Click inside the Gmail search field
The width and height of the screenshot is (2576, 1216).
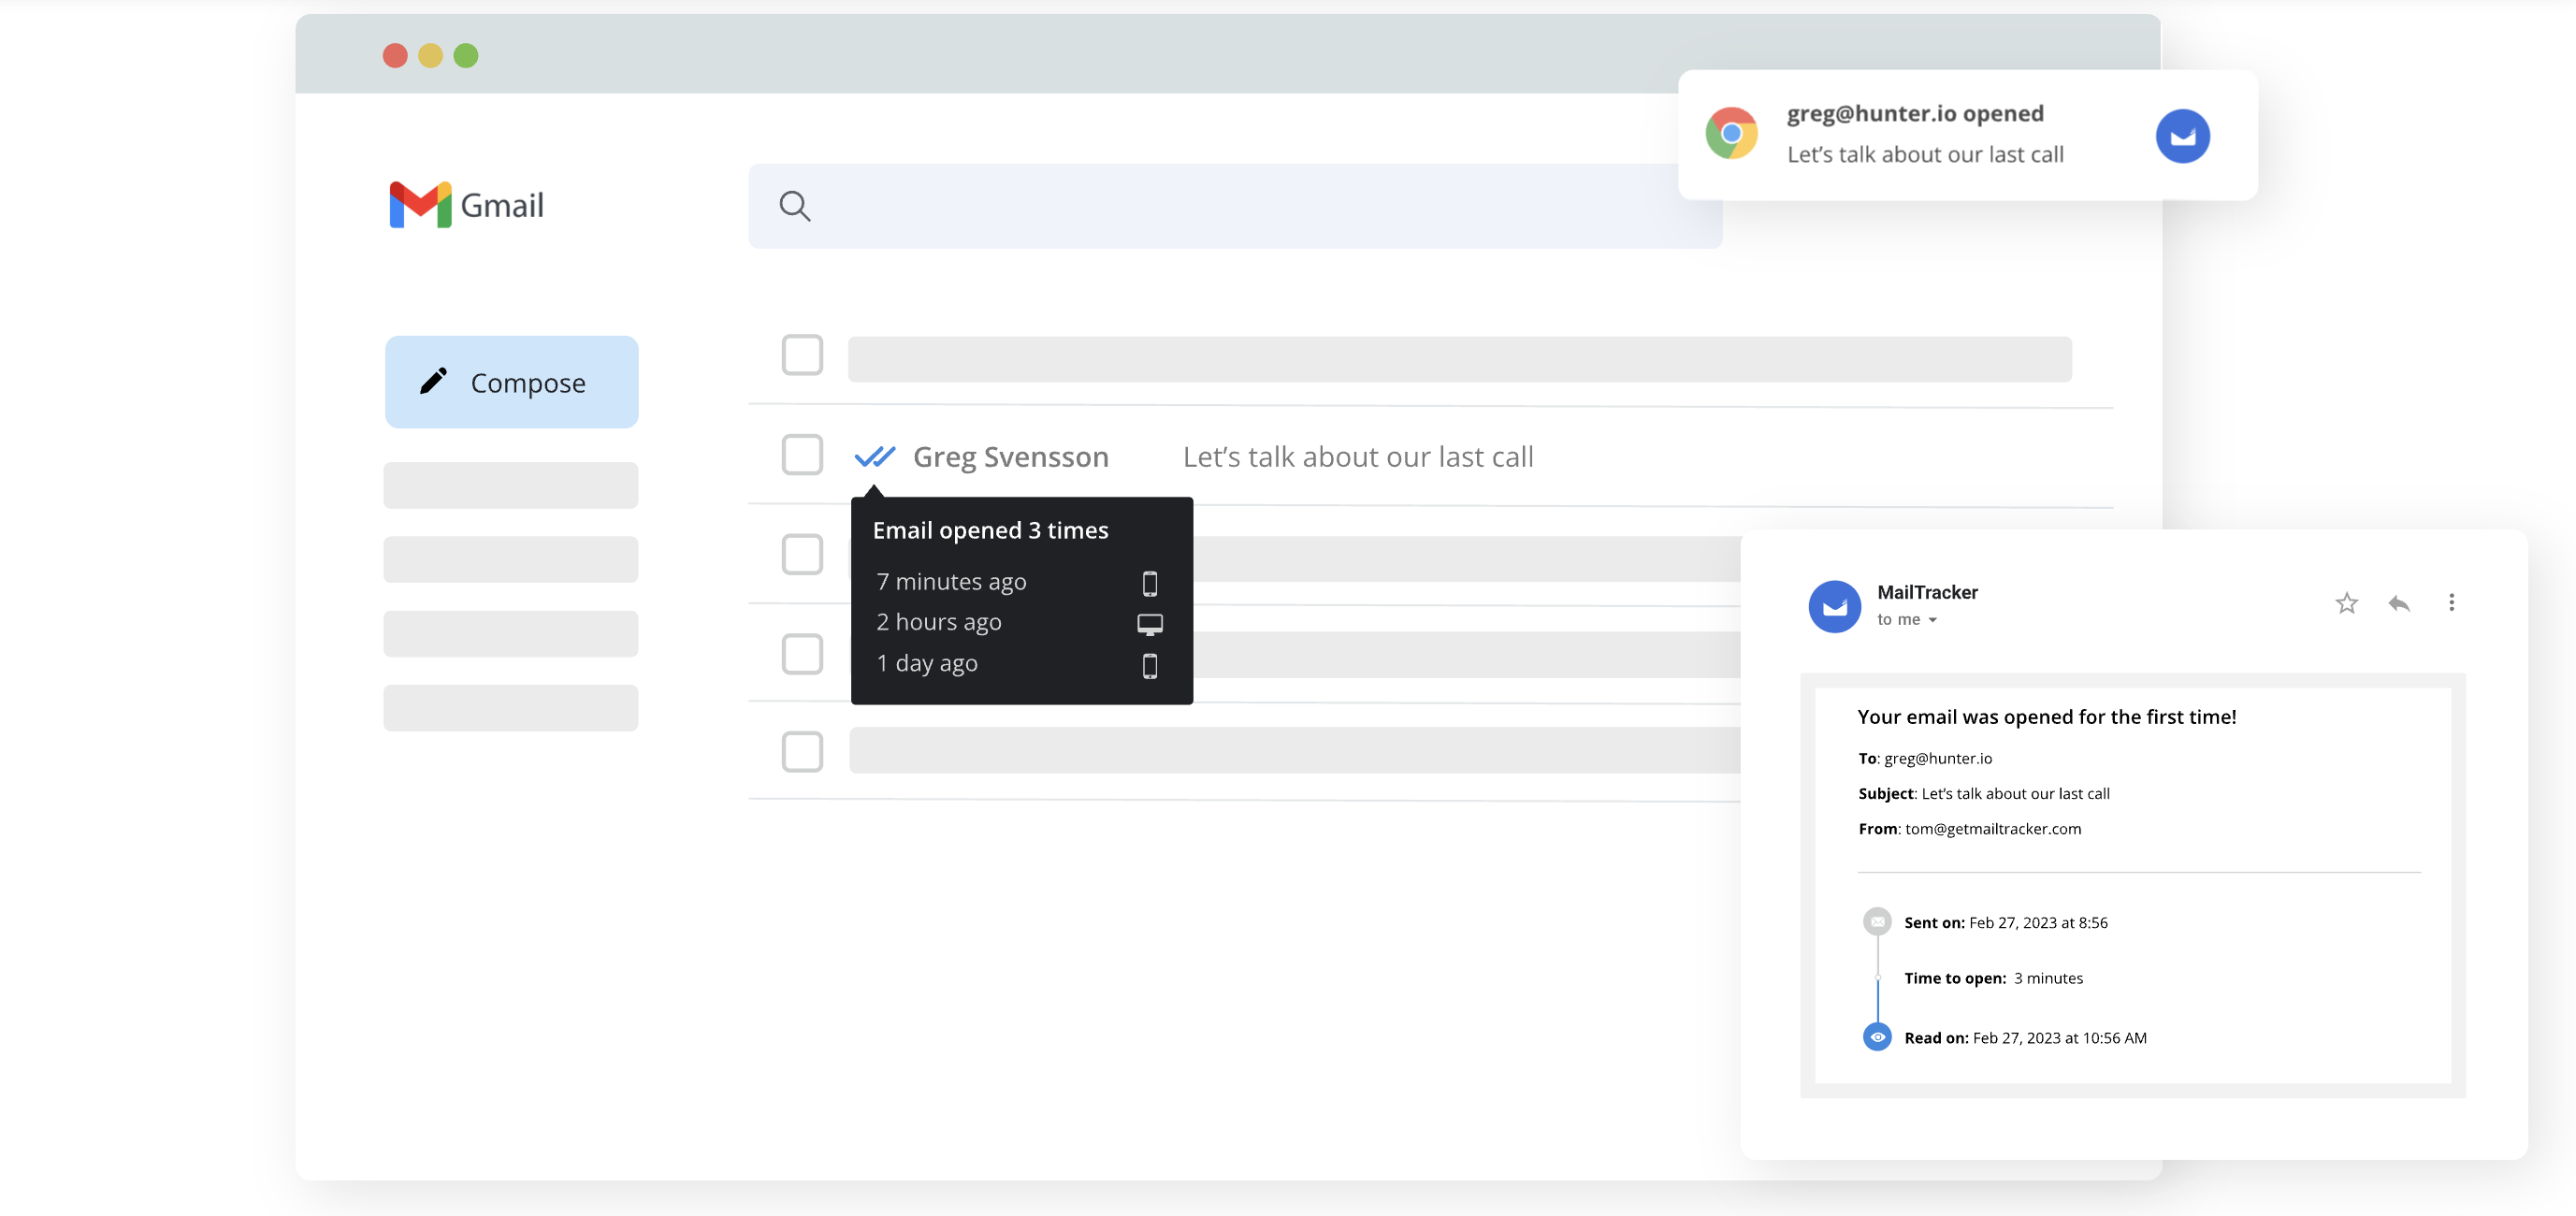1235,206
